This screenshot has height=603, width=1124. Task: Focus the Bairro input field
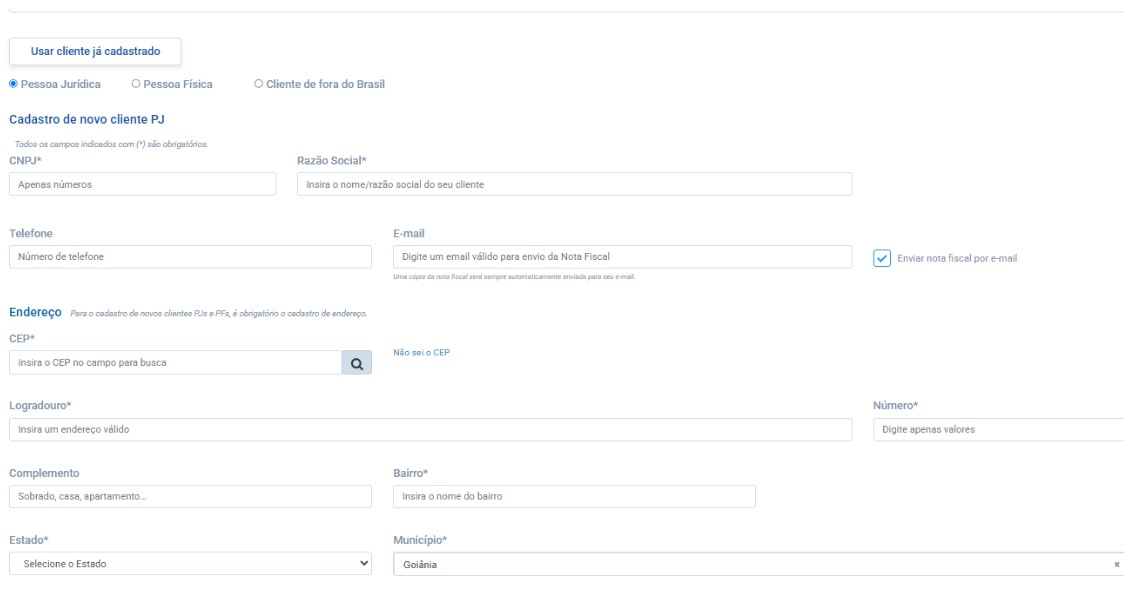574,497
